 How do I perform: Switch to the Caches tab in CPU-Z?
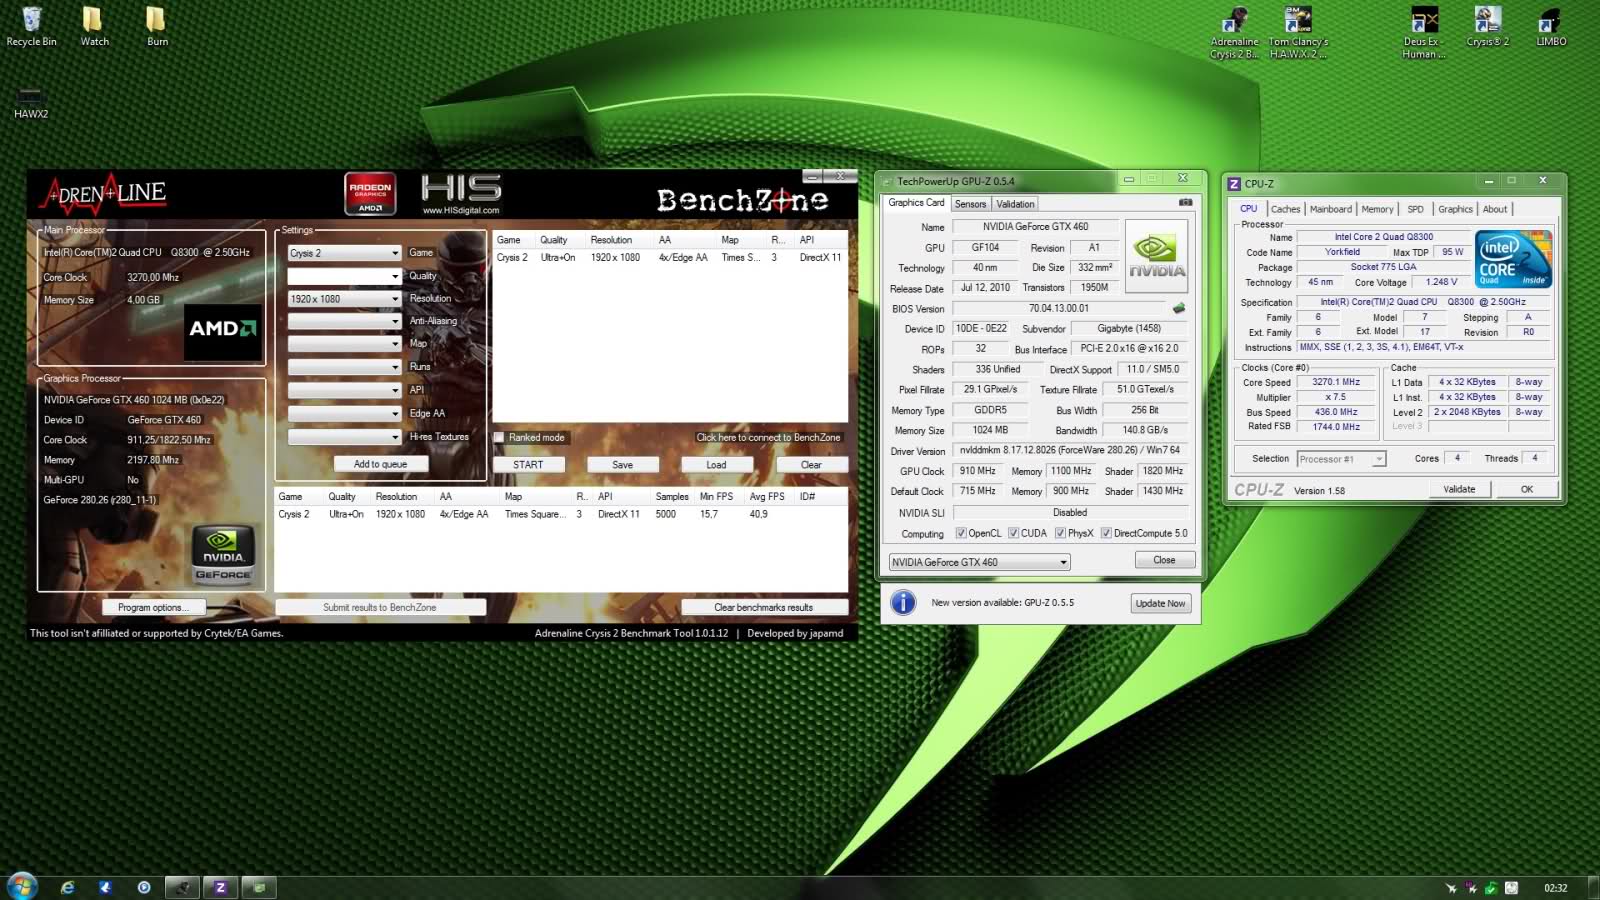pos(1285,209)
